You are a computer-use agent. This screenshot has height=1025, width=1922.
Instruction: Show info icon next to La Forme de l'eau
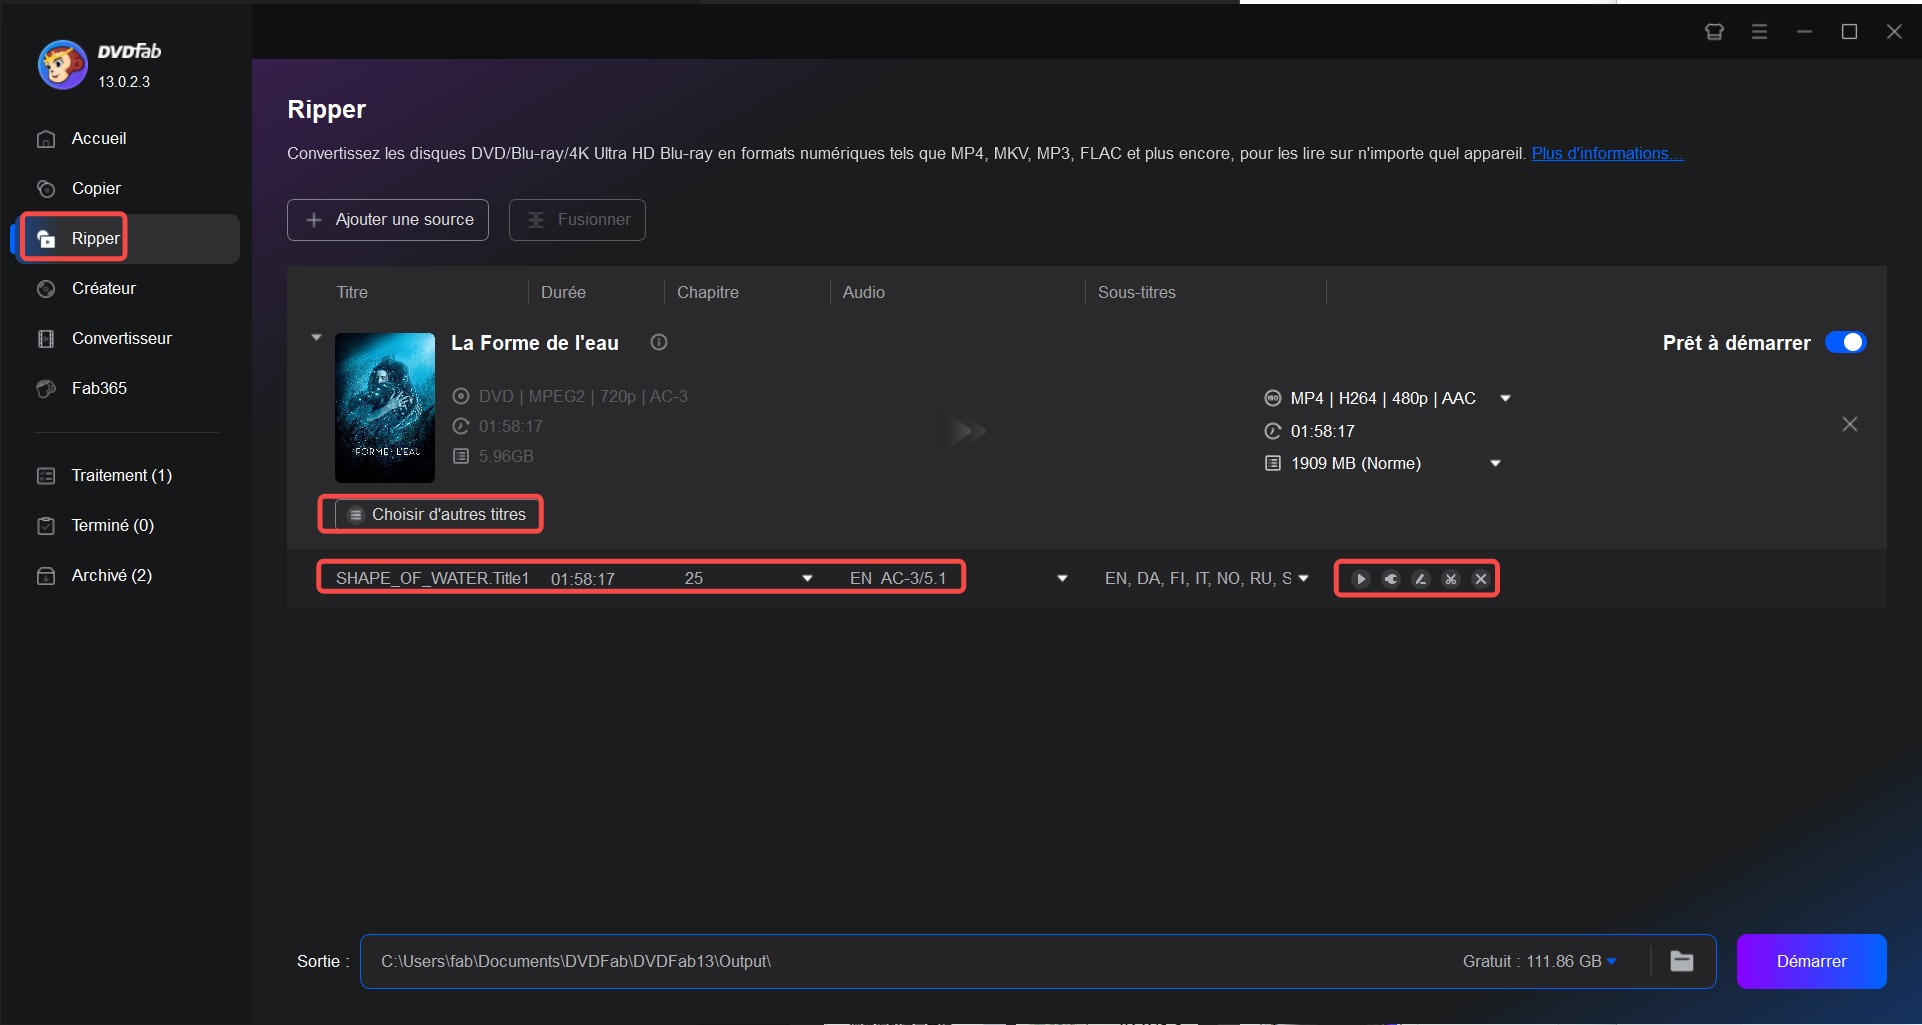[659, 342]
